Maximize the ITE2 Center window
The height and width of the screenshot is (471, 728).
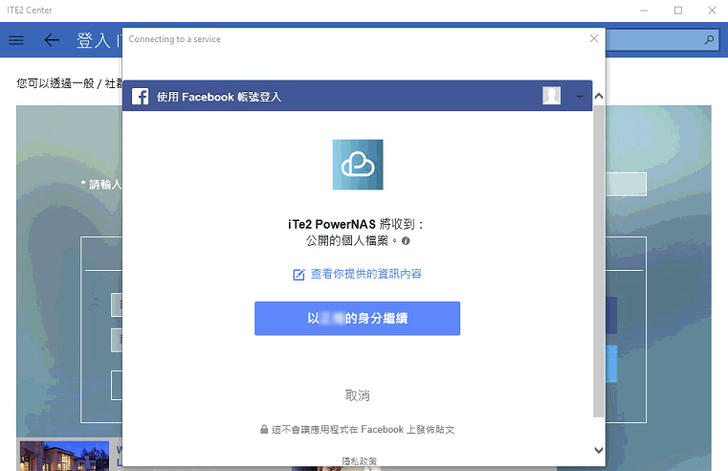pos(678,10)
